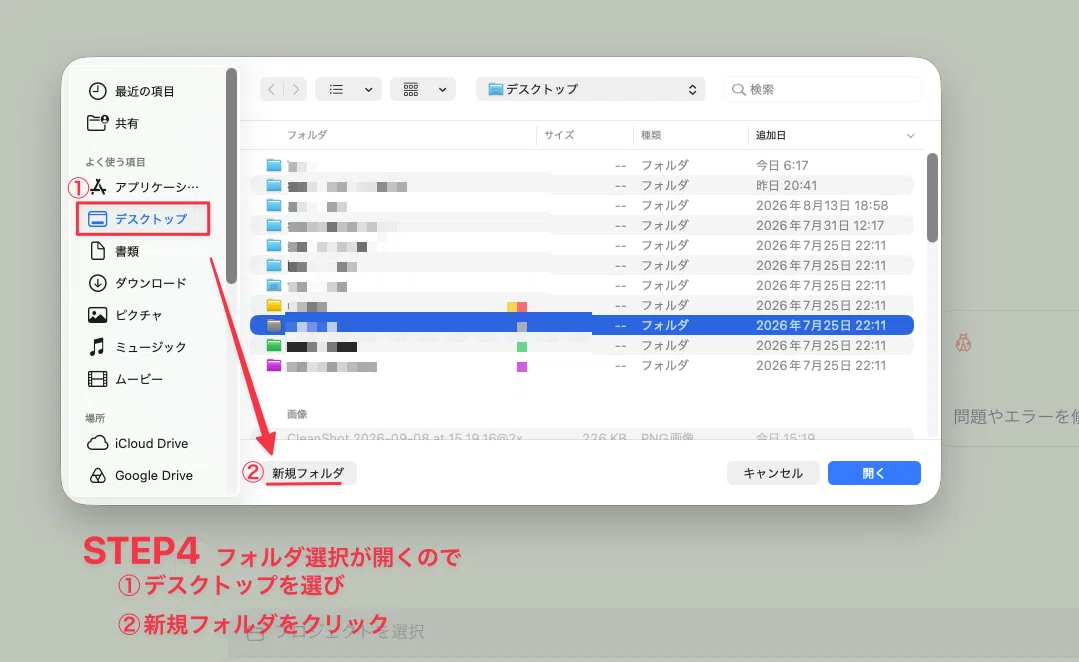Select Shared (共有) in the sidebar
Viewport: 1079px width, 662px height.
[x=114, y=123]
